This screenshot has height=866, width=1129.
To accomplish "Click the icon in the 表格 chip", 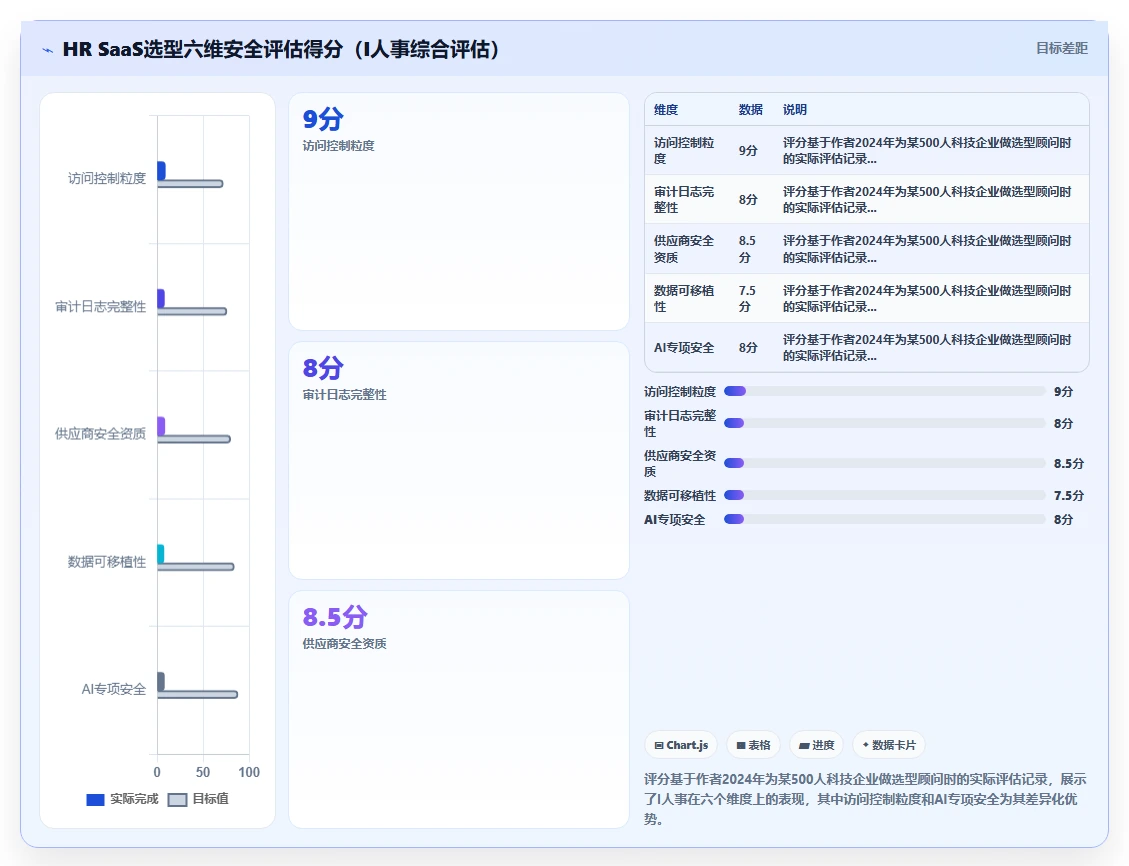I will click(x=741, y=746).
